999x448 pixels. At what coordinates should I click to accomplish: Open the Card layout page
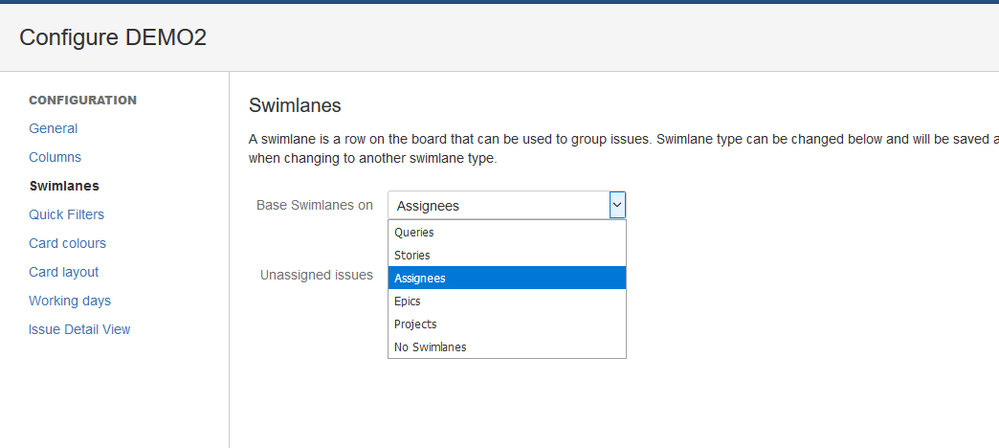click(63, 272)
